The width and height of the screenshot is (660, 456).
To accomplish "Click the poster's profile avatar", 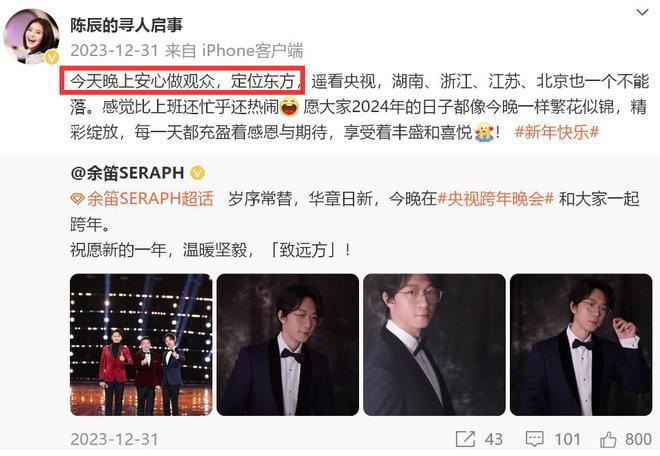I will (x=32, y=36).
